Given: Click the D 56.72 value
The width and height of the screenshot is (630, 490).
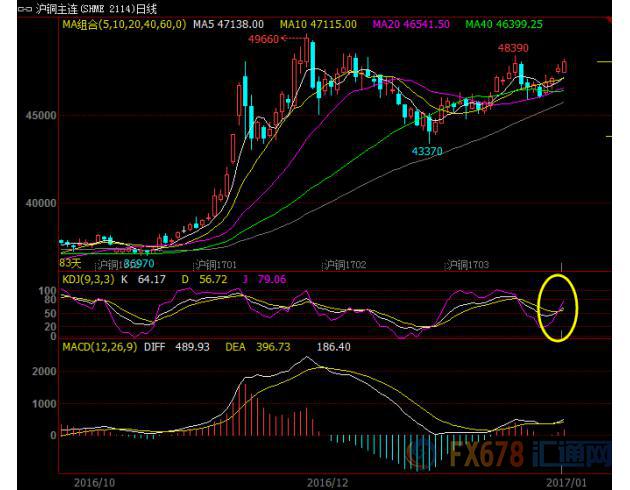Looking at the screenshot, I should click(205, 280).
